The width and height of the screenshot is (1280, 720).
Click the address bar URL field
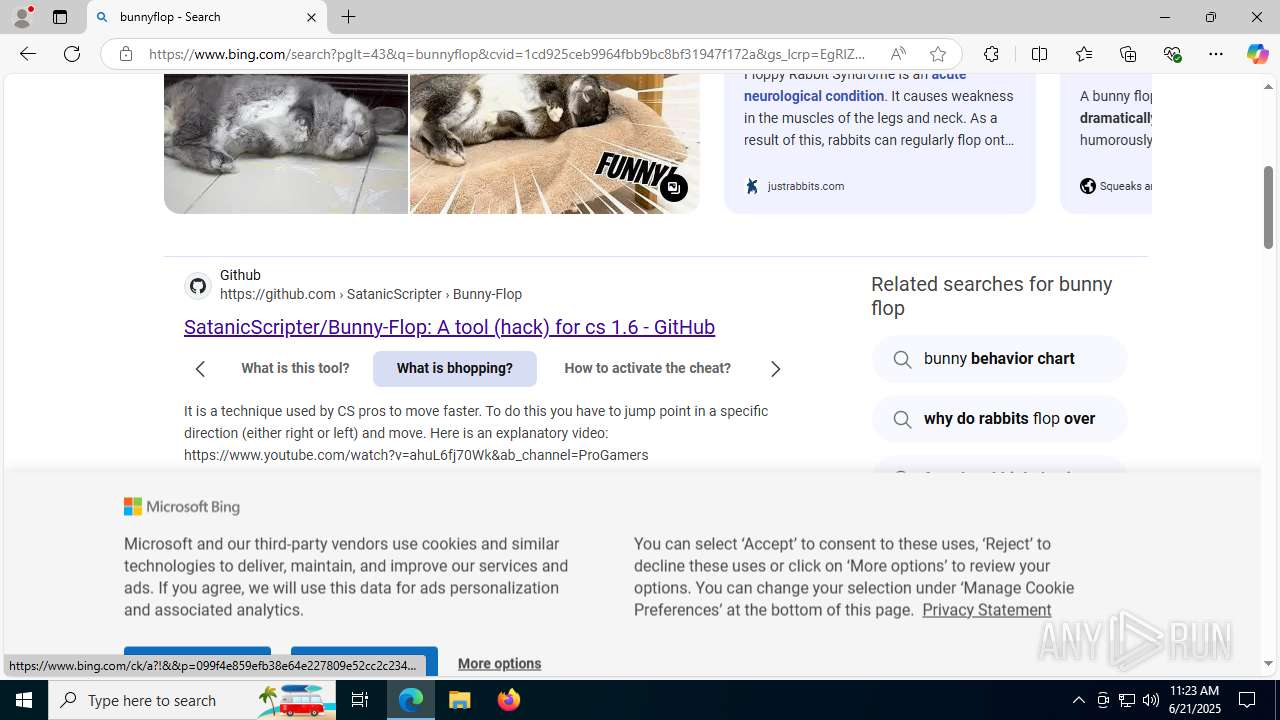(508, 54)
